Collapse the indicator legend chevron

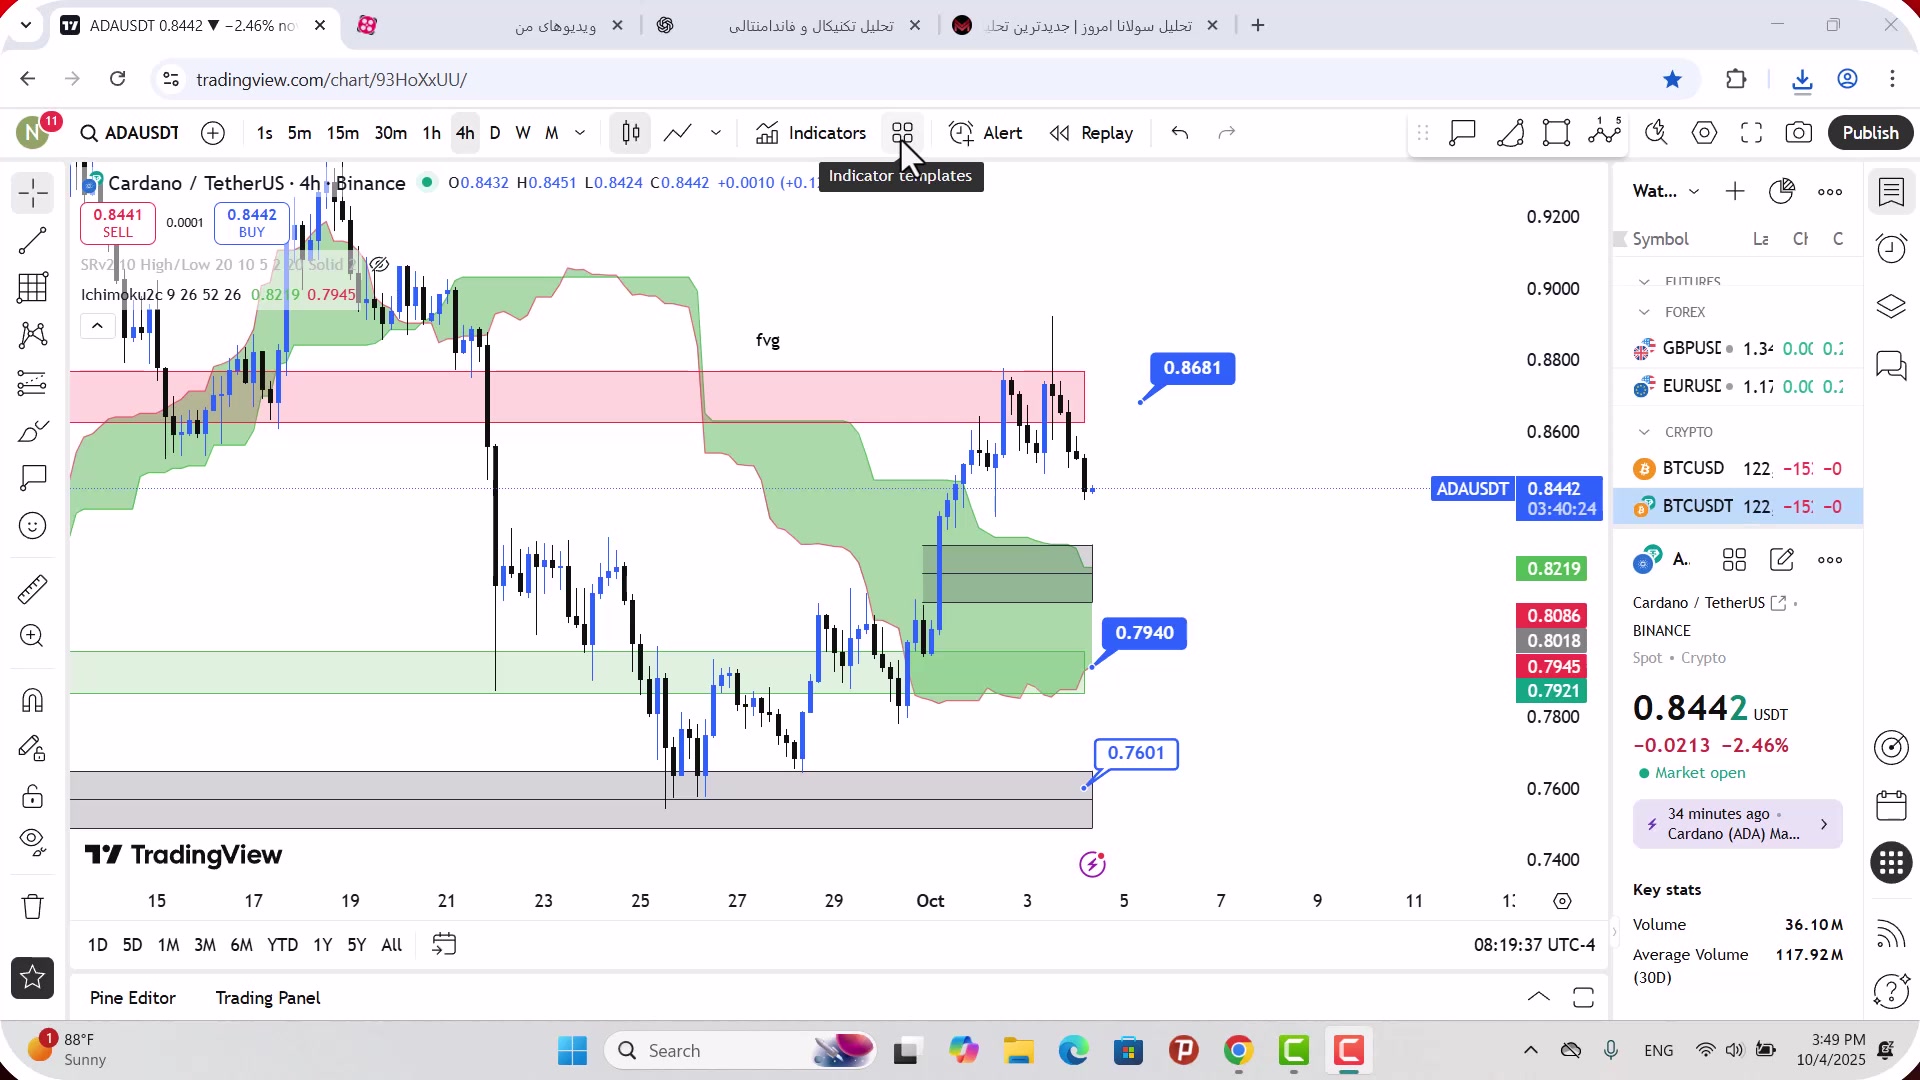[97, 326]
